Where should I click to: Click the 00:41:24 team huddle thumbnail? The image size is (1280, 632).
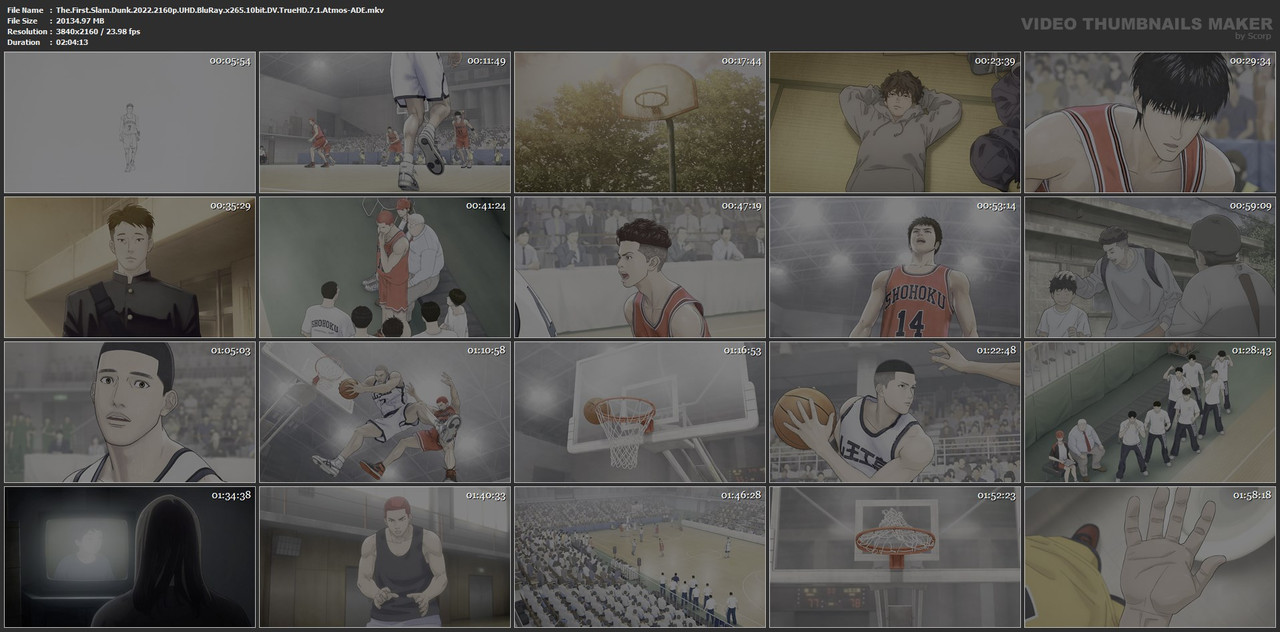385,267
